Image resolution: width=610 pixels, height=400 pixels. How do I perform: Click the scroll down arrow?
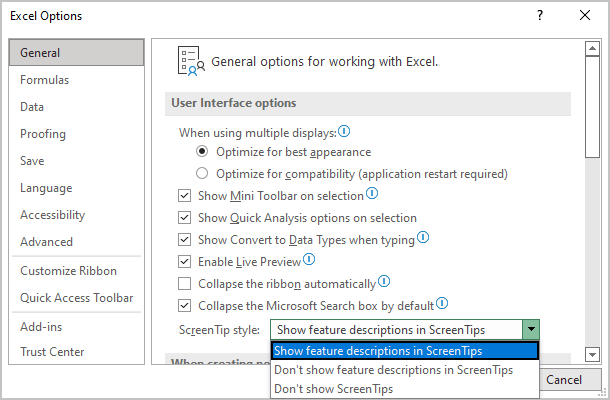tap(592, 354)
